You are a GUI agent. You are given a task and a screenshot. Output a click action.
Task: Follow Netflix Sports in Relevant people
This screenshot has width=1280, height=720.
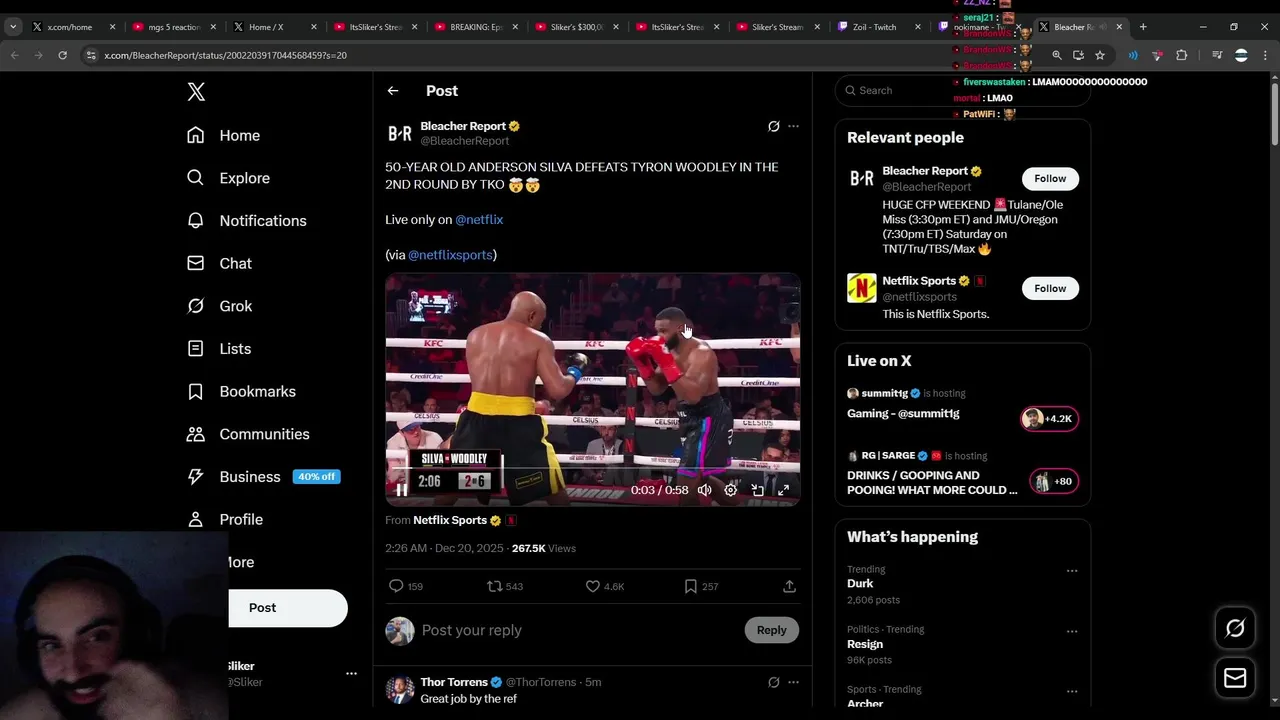(x=1050, y=288)
